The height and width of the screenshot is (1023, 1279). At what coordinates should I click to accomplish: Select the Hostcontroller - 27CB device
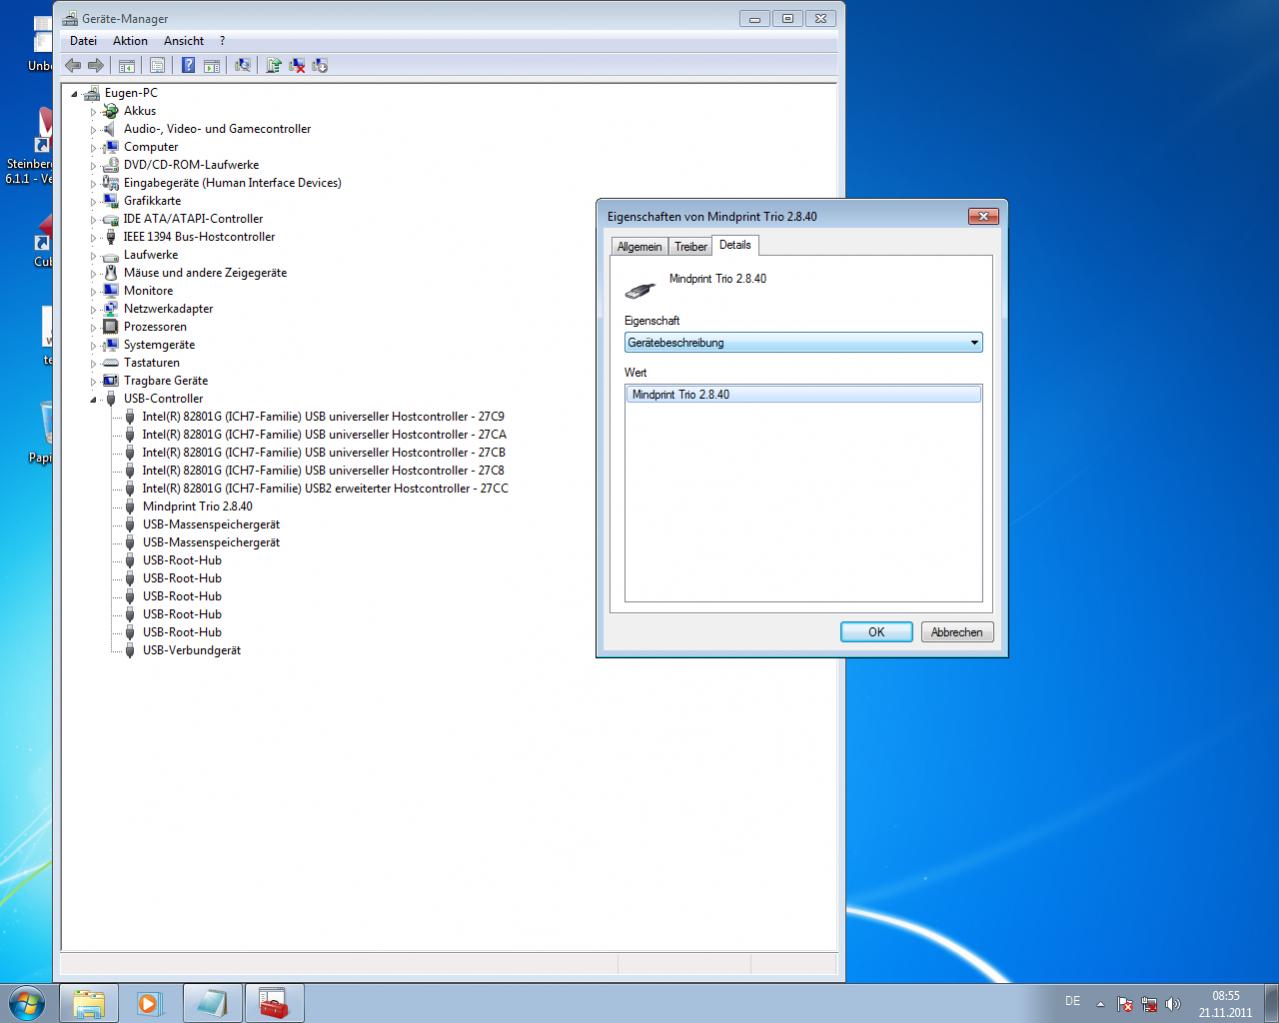tap(324, 453)
